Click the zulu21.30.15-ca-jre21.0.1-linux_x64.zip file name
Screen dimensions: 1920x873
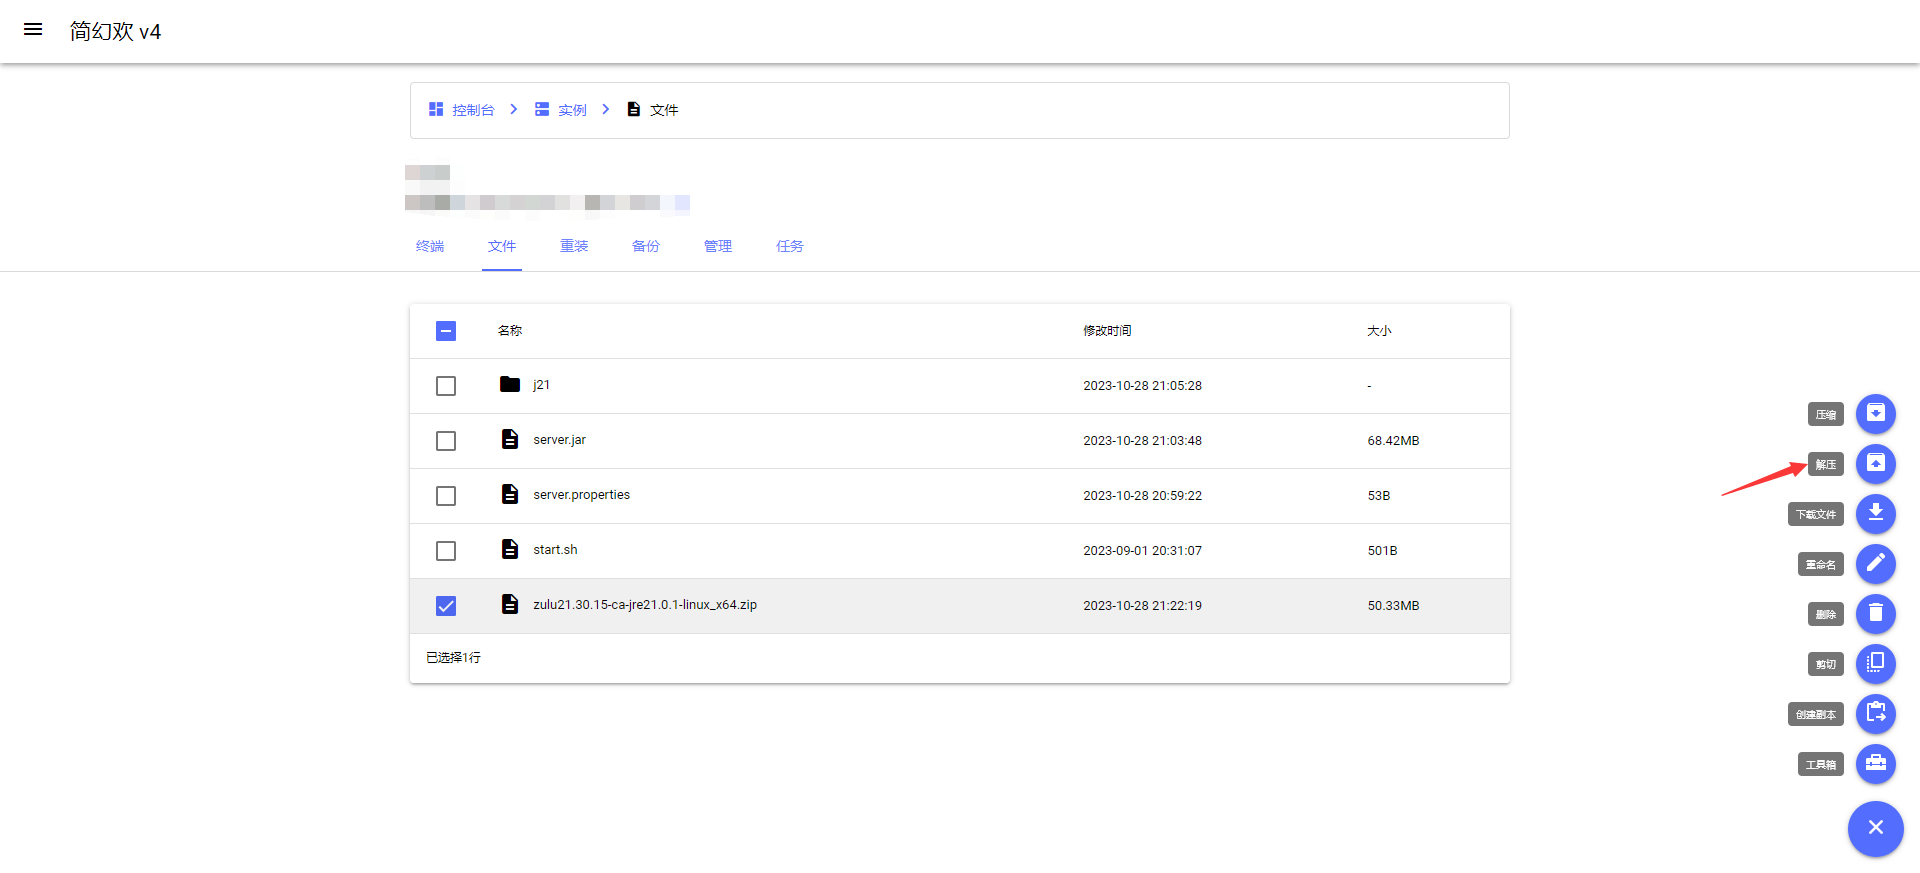pos(645,605)
